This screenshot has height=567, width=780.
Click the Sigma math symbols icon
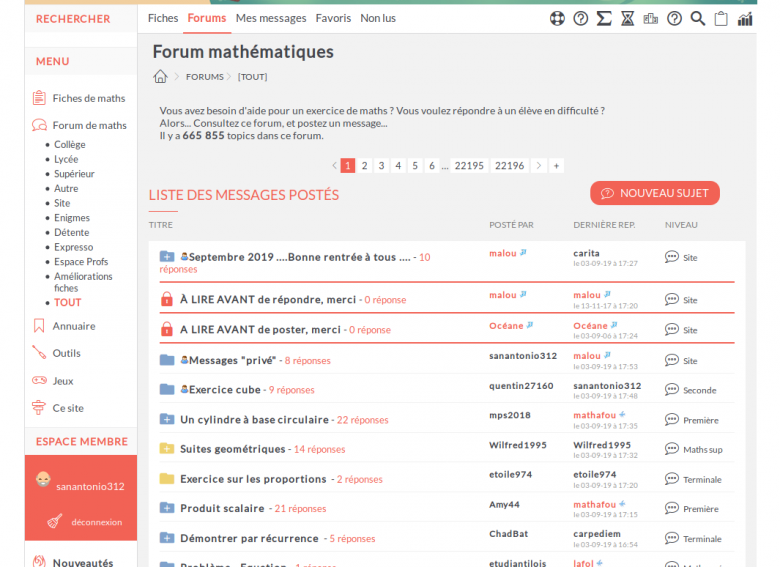point(604,18)
